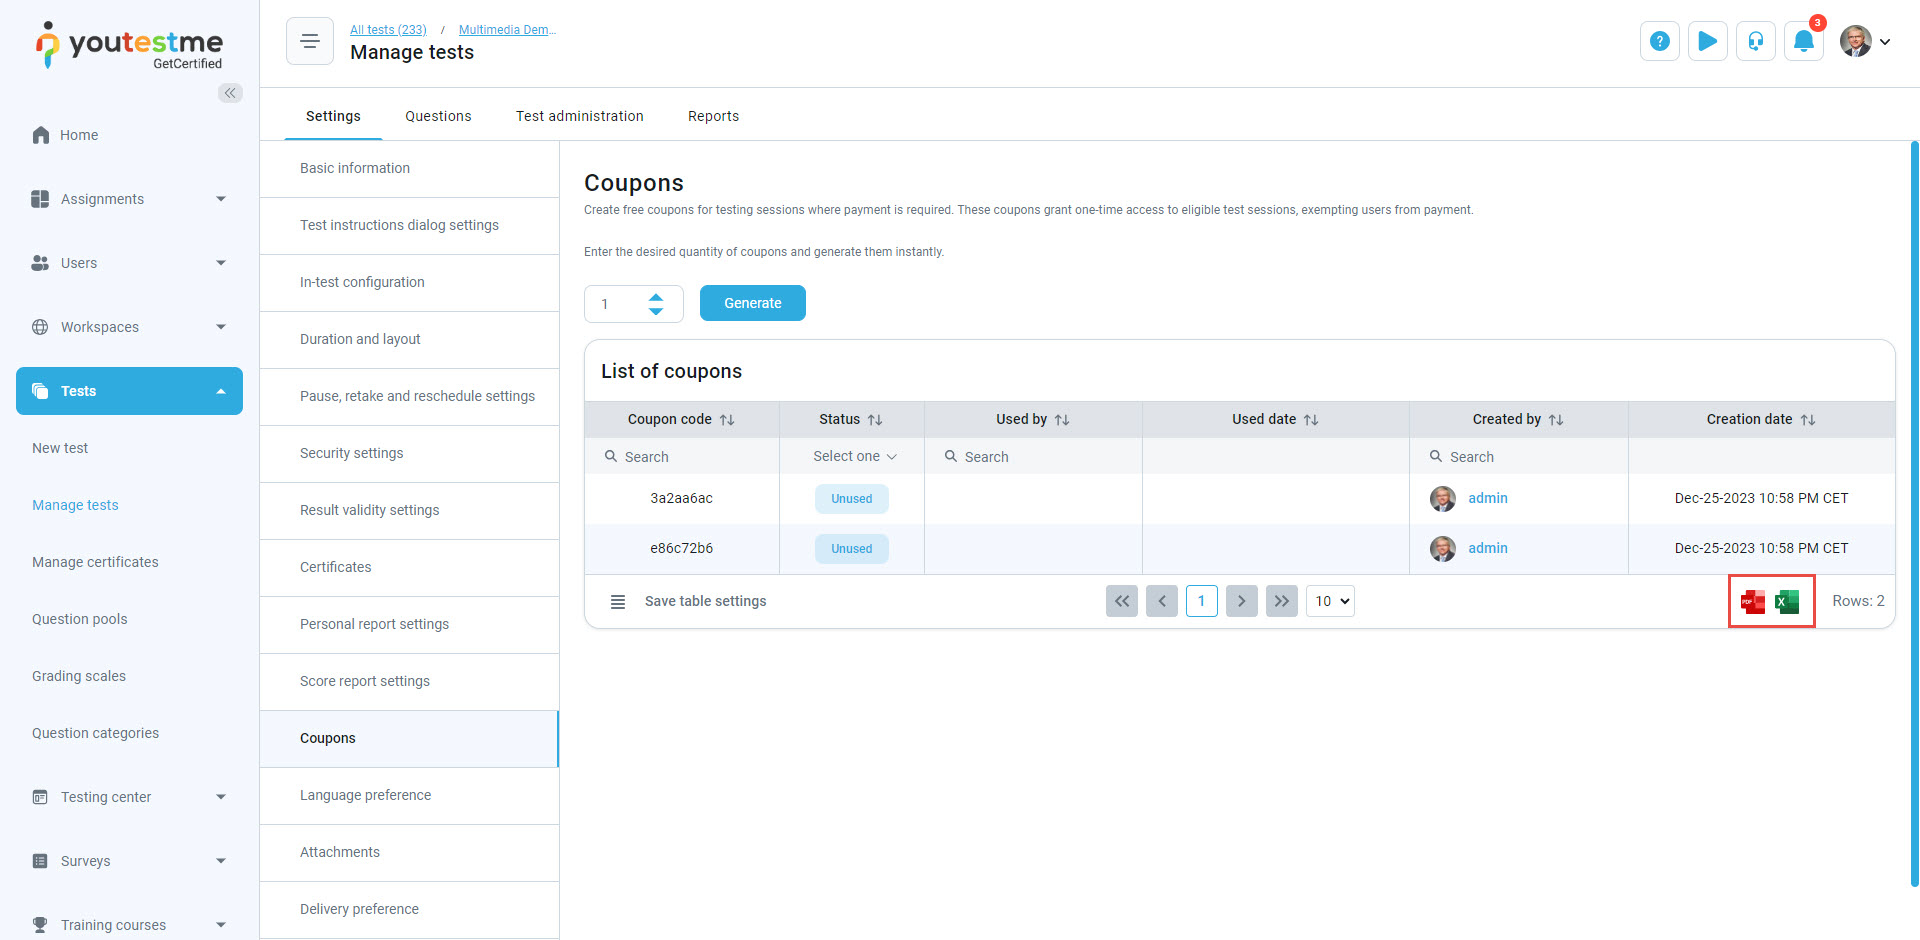Select the Settings tab
1920x940 pixels.
point(333,116)
